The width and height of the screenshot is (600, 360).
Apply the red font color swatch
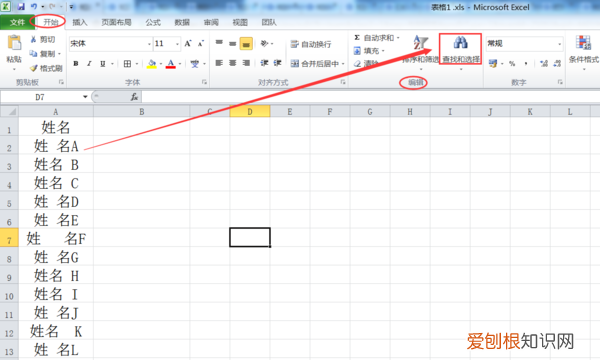tap(171, 64)
